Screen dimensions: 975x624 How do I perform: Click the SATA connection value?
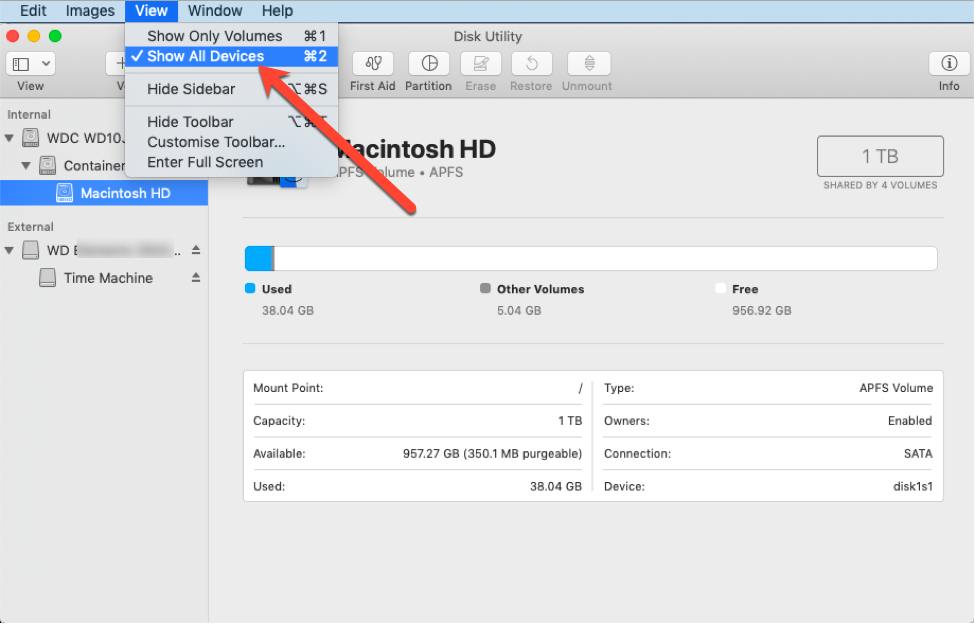coord(918,453)
